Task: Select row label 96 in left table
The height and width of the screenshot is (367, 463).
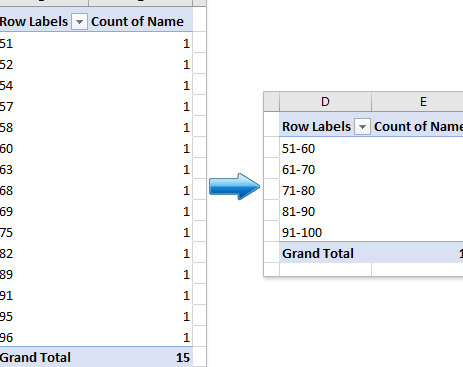Action: pos(6,338)
